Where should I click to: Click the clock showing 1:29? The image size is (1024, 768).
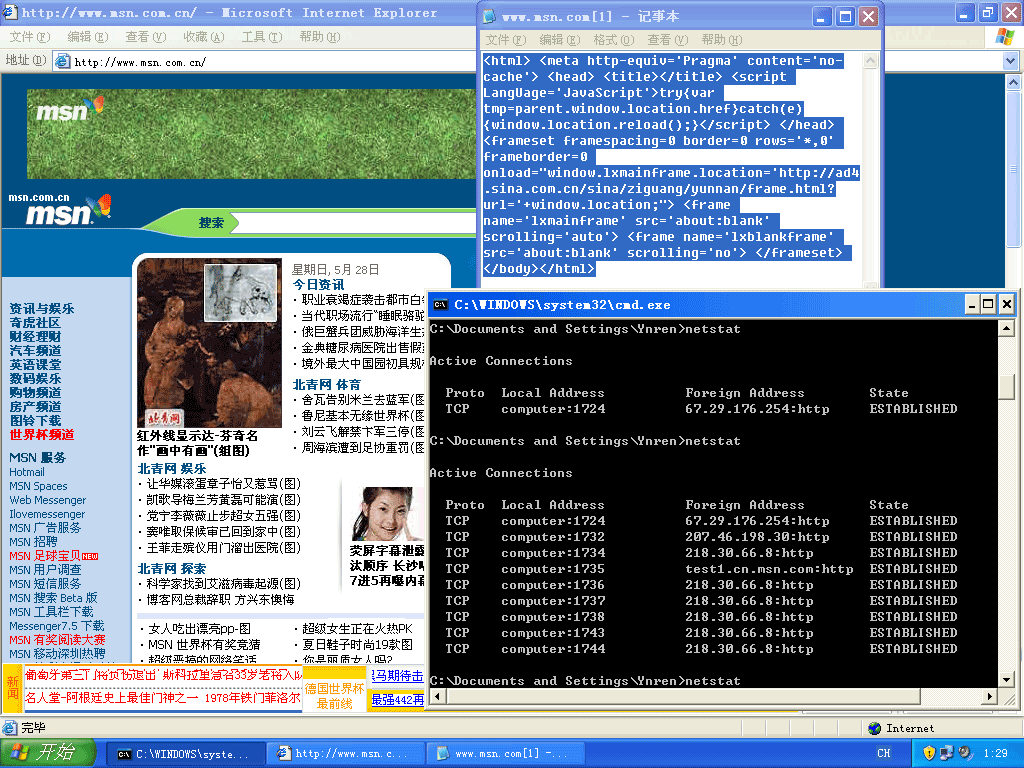pos(996,753)
